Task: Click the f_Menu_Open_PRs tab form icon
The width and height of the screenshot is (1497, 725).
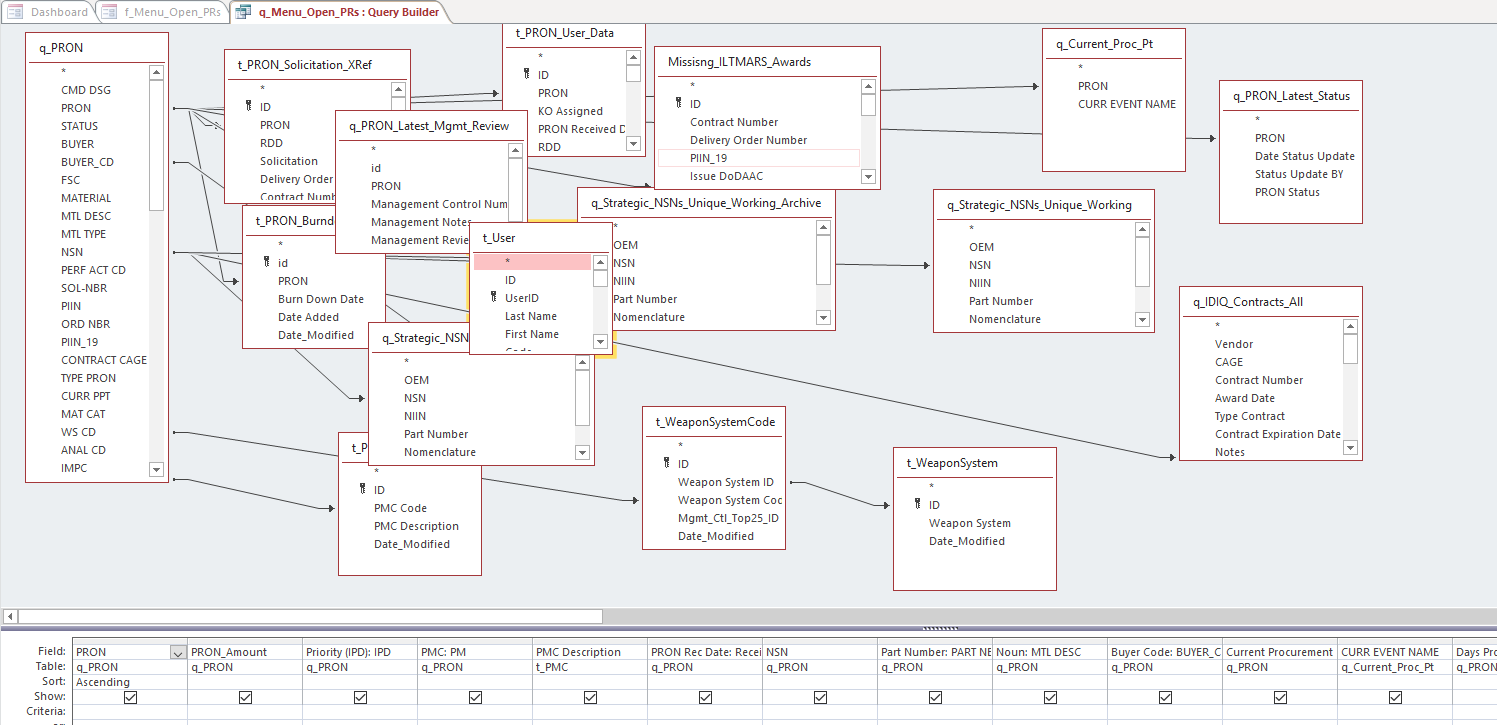Action: 110,12
